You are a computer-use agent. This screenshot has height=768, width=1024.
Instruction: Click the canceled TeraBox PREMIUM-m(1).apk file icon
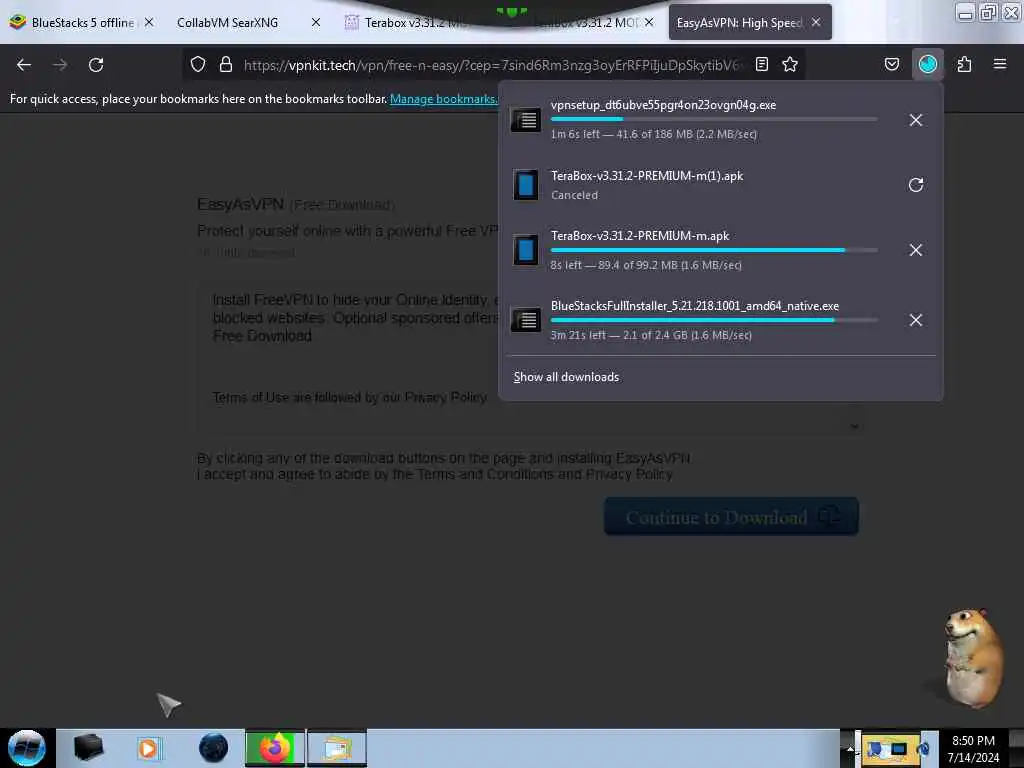[526, 185]
